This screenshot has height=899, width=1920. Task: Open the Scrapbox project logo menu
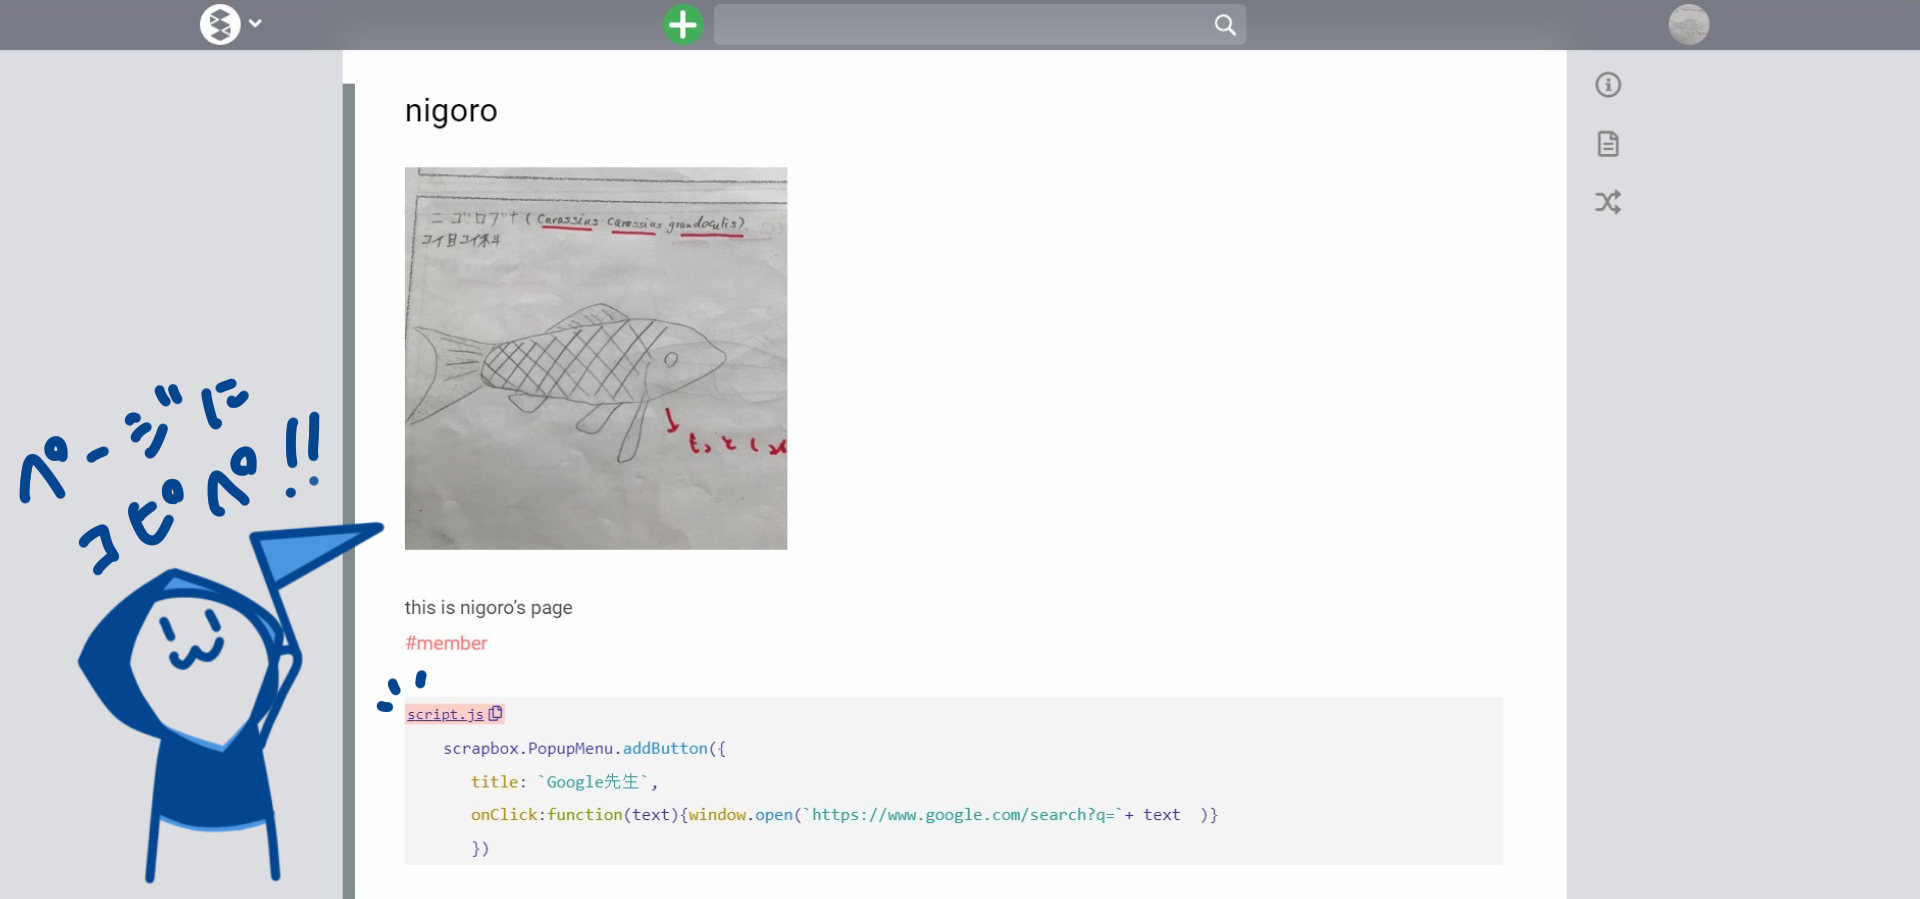click(220, 24)
